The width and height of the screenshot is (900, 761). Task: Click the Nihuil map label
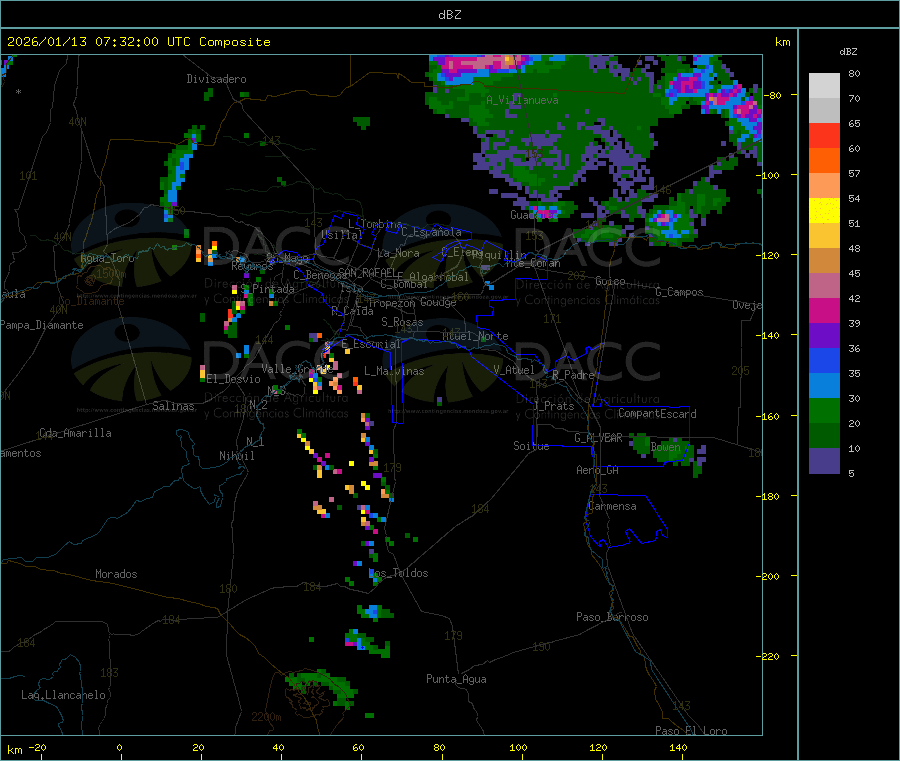237,456
